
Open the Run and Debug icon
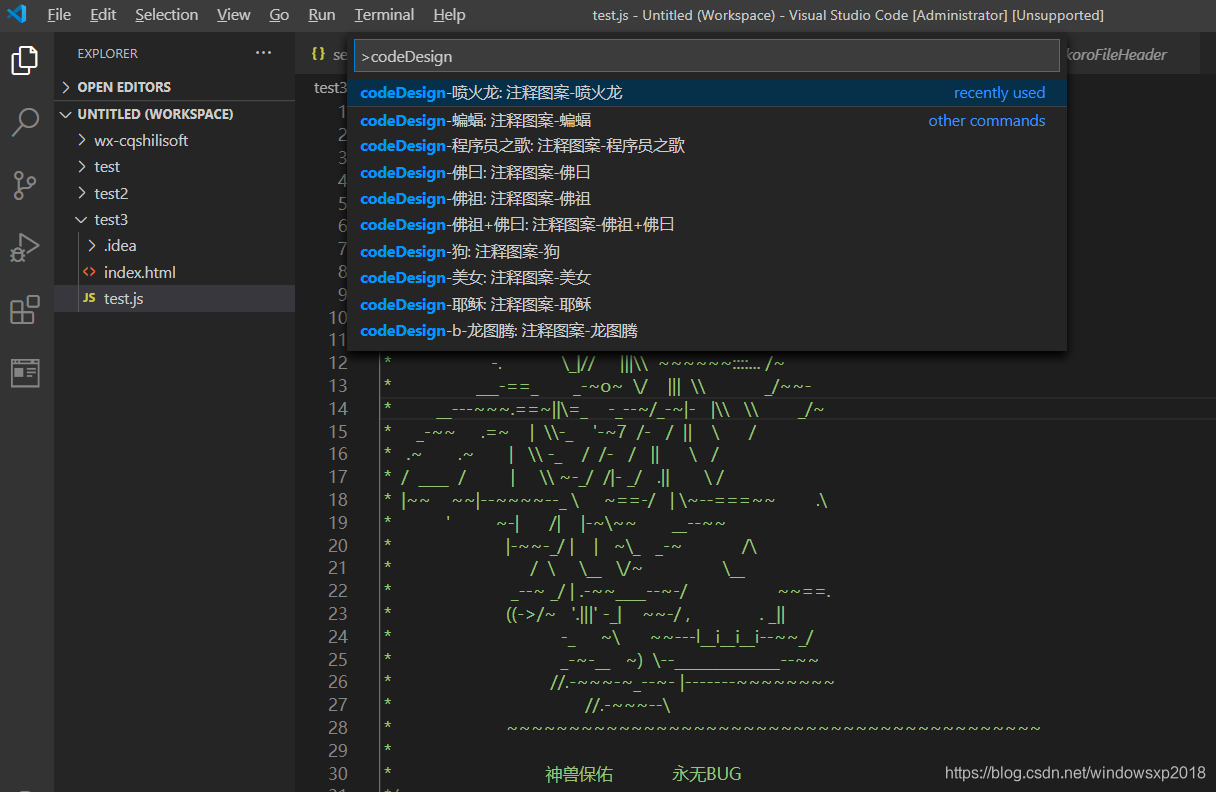click(24, 247)
